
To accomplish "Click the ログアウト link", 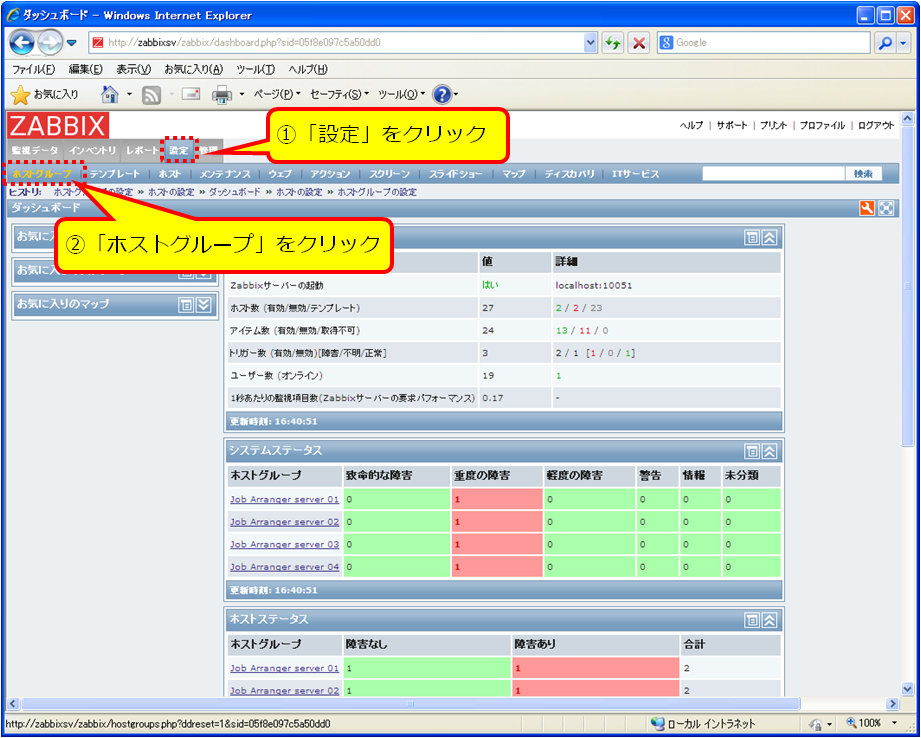I will tap(876, 125).
